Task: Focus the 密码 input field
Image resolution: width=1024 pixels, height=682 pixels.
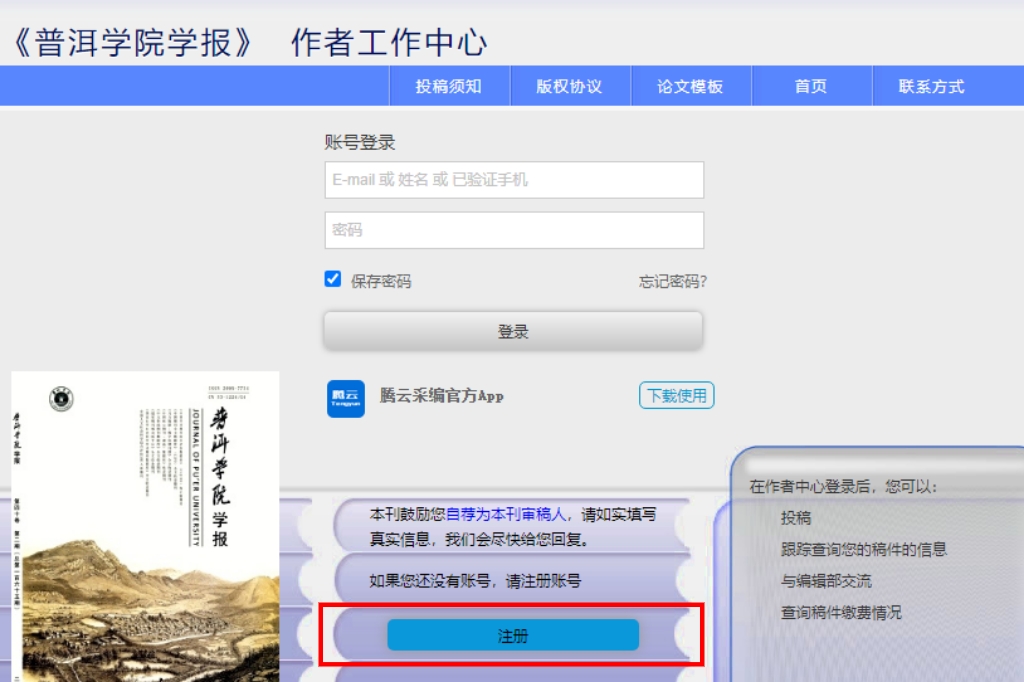Action: [514, 230]
